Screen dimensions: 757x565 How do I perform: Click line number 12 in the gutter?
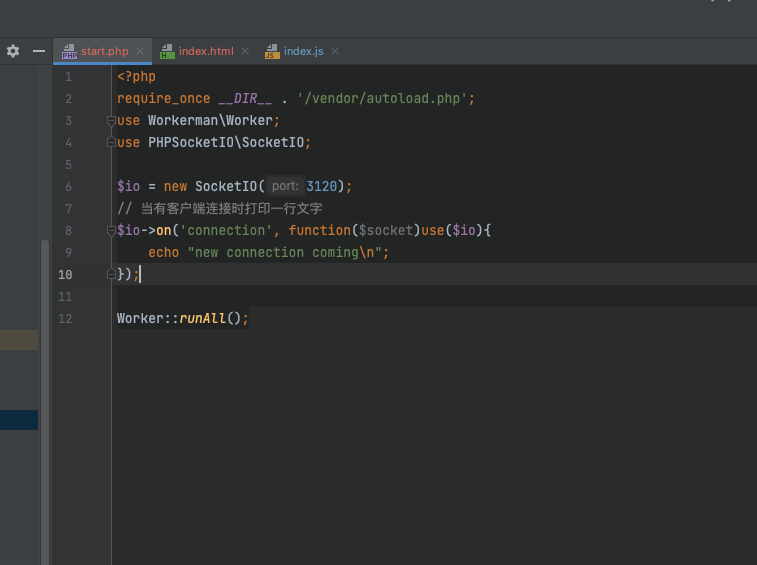(x=65, y=319)
